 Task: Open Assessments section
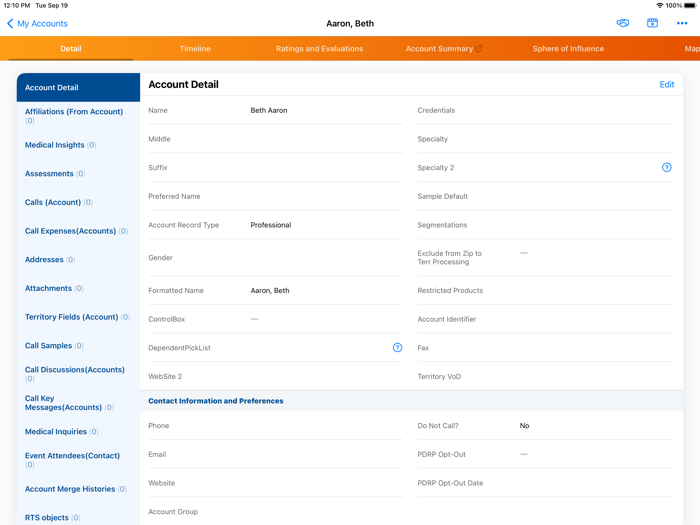tap(78, 174)
